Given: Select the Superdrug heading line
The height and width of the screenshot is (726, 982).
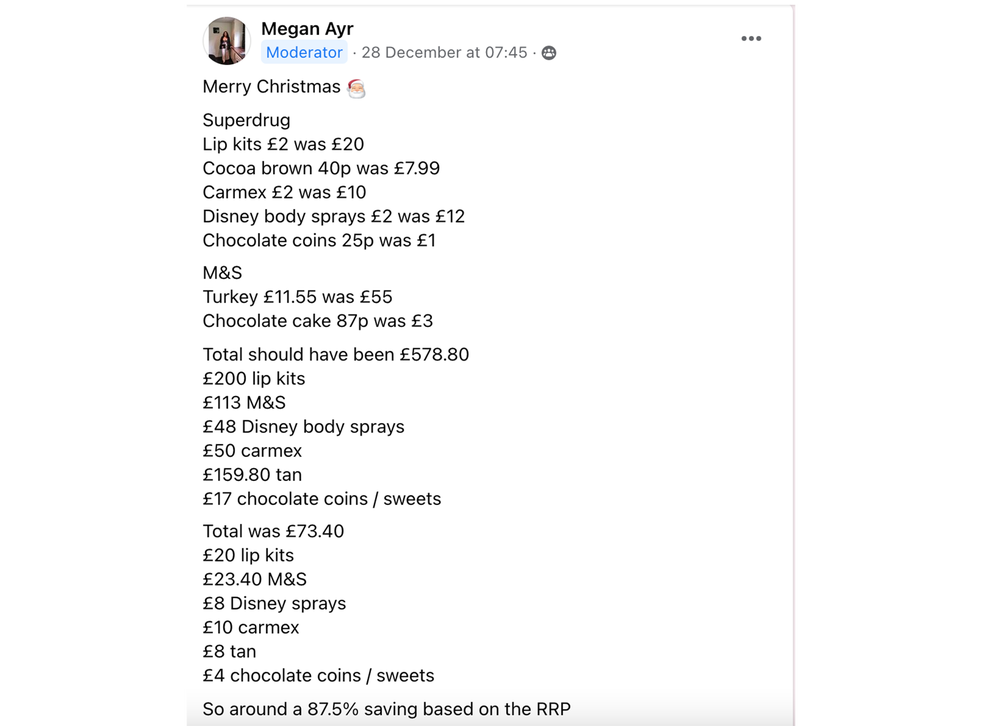Looking at the screenshot, I should click(x=246, y=120).
